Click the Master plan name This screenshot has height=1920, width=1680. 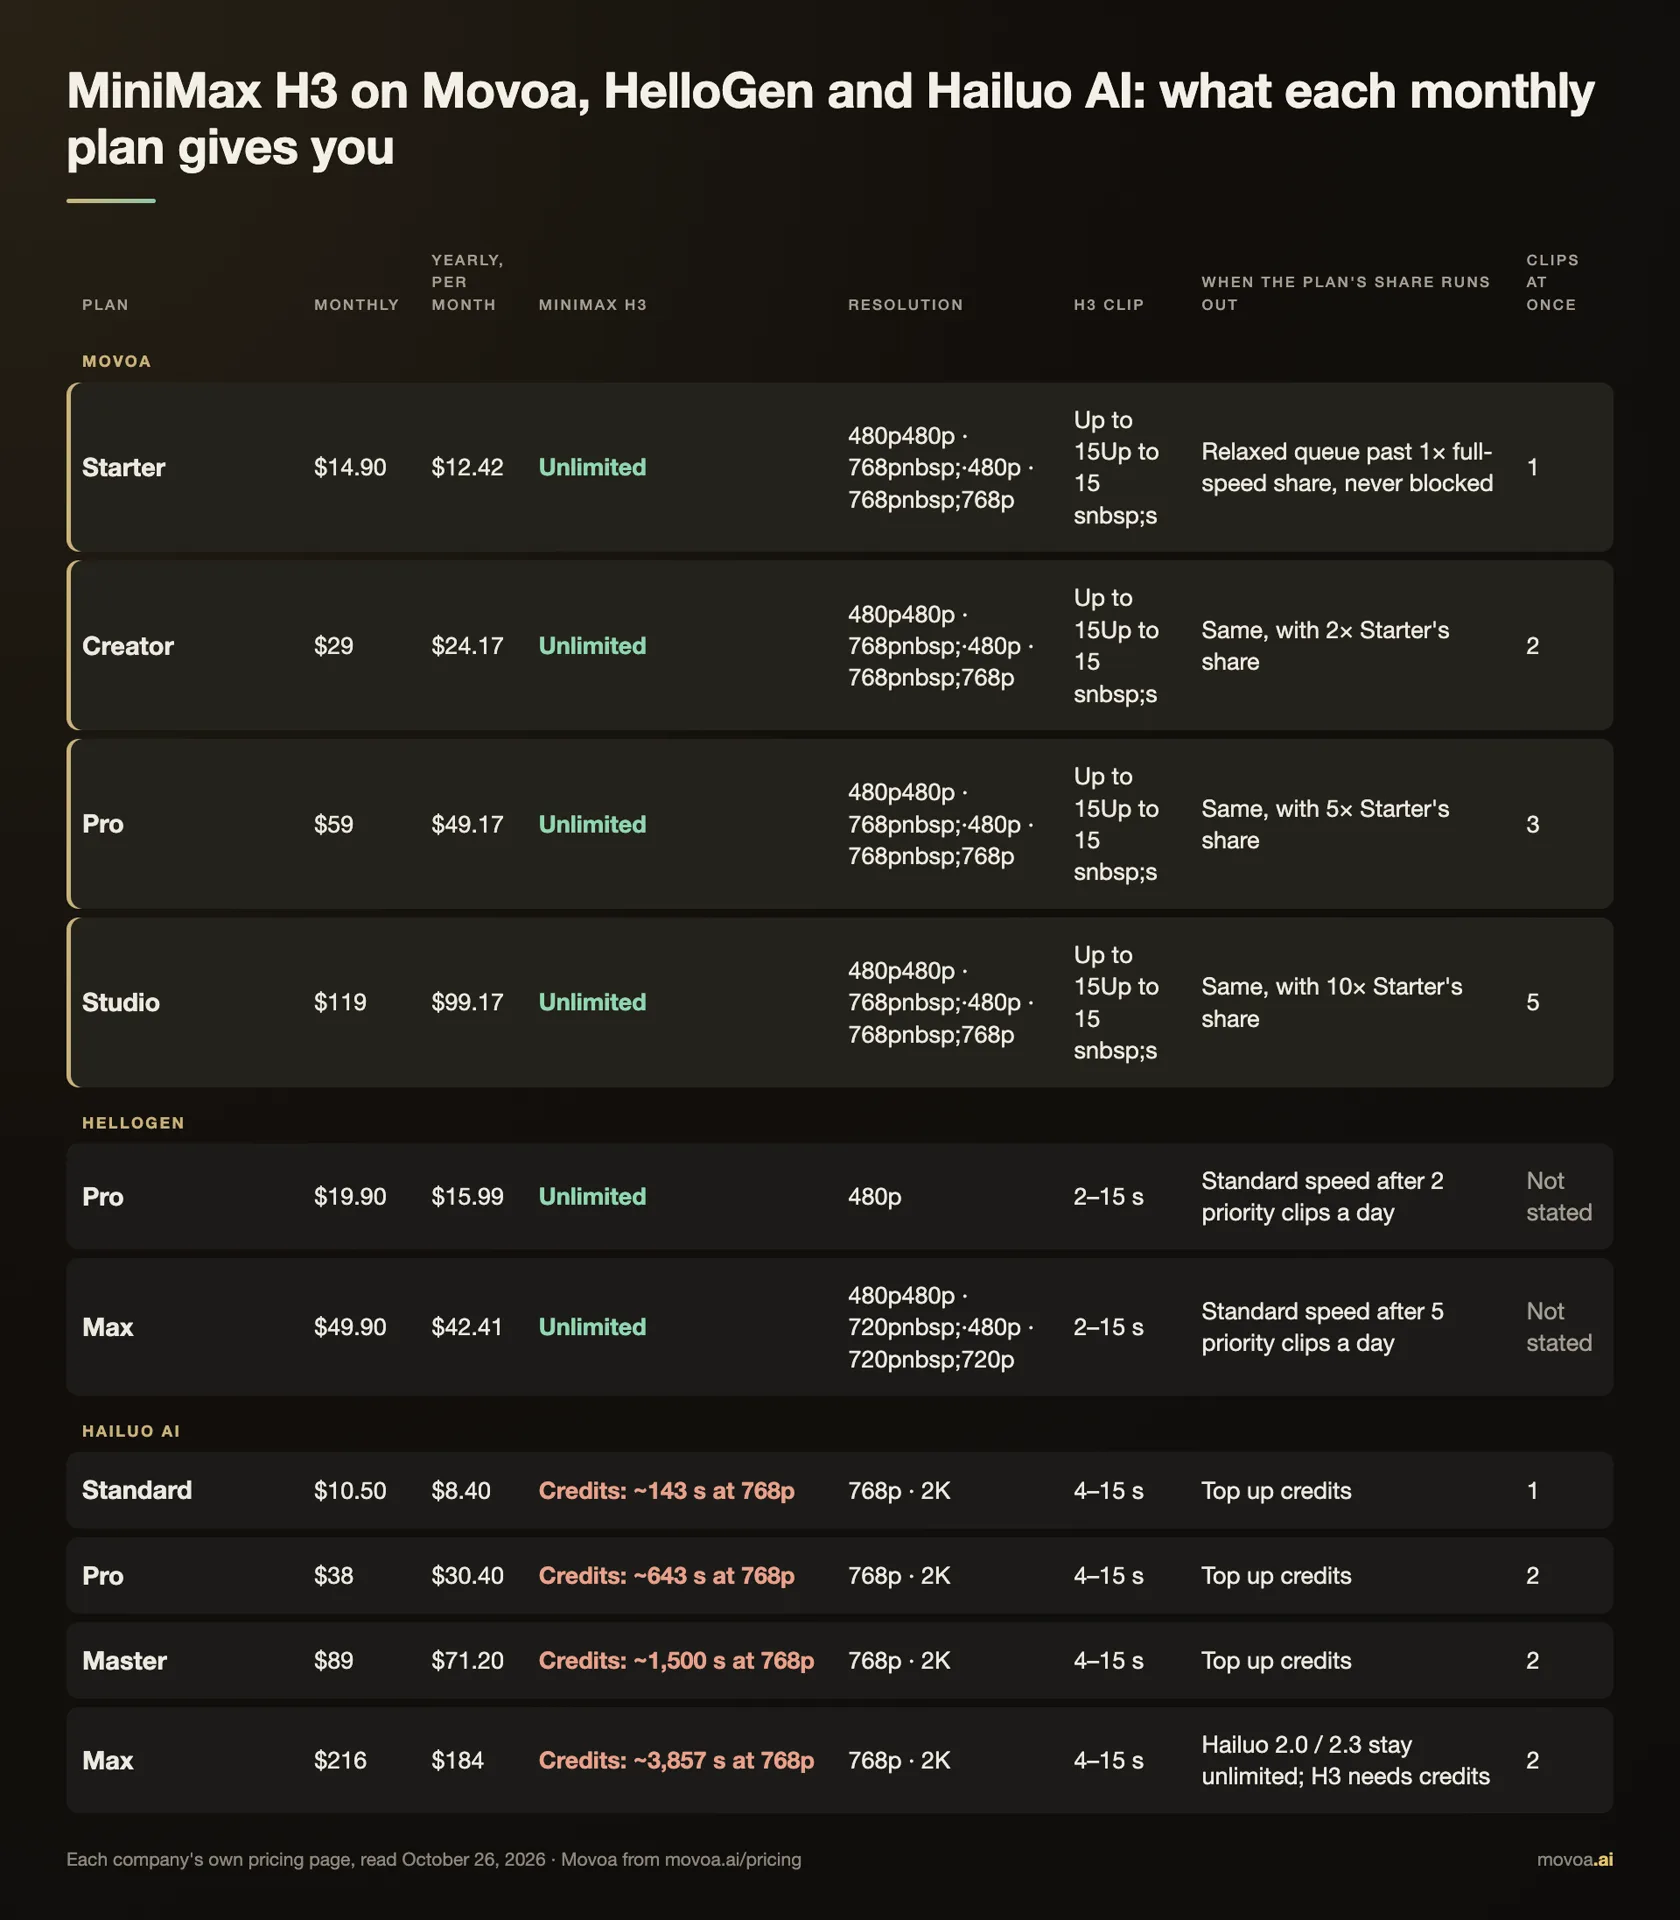point(124,1661)
